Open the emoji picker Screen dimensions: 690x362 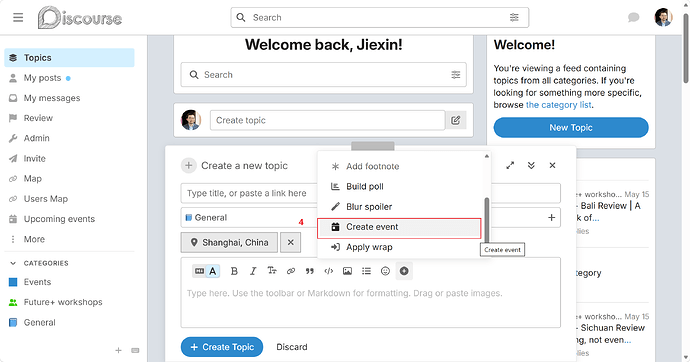385,271
